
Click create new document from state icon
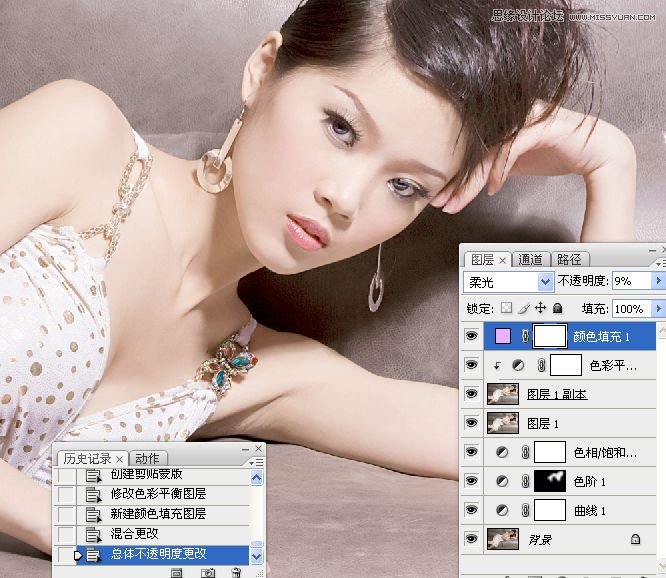coord(177,572)
